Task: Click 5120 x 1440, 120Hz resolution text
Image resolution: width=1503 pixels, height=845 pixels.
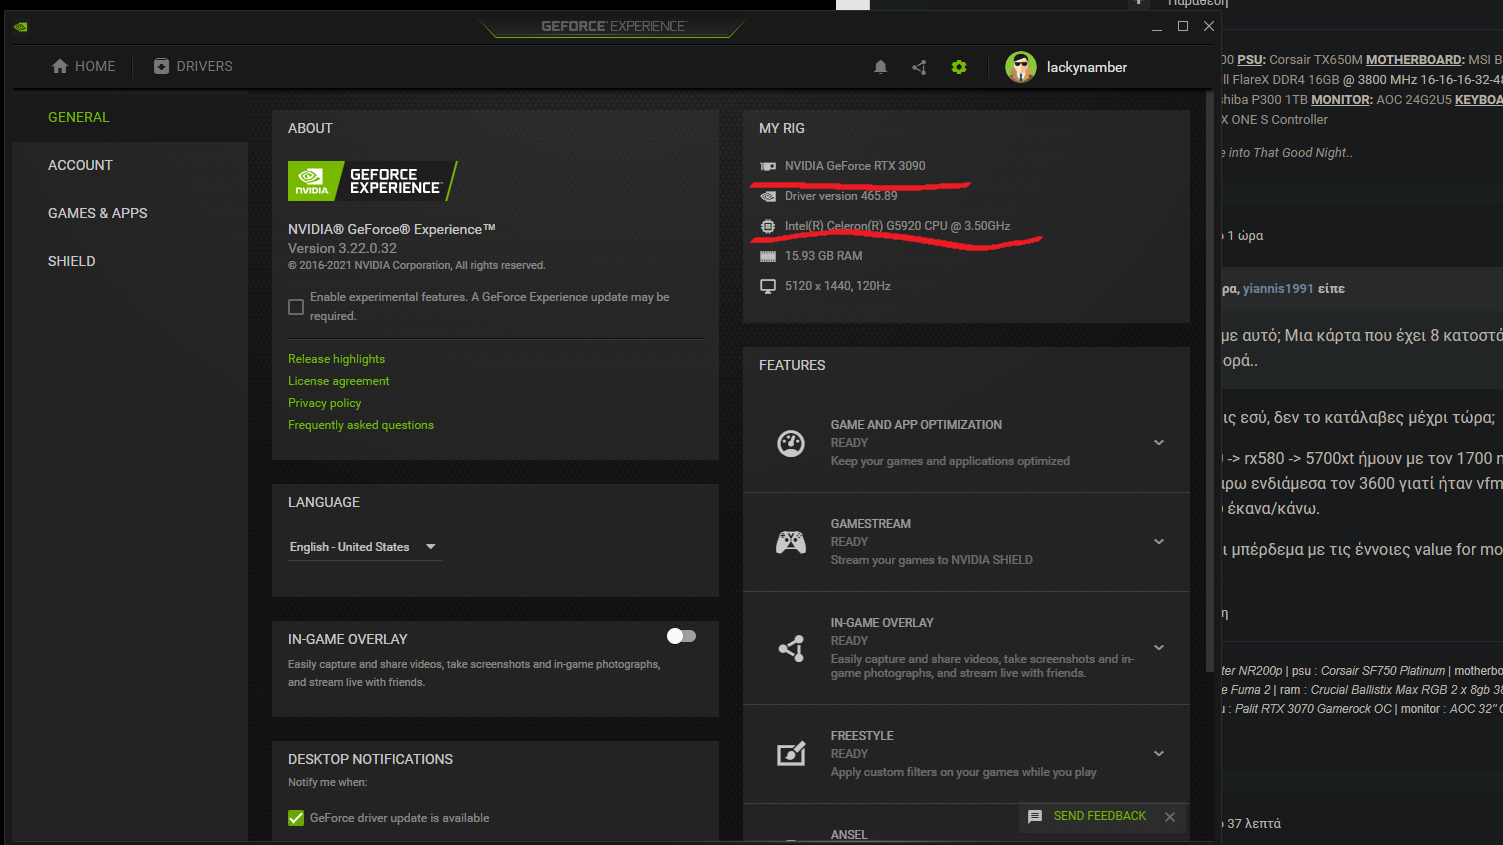Action: (838, 286)
